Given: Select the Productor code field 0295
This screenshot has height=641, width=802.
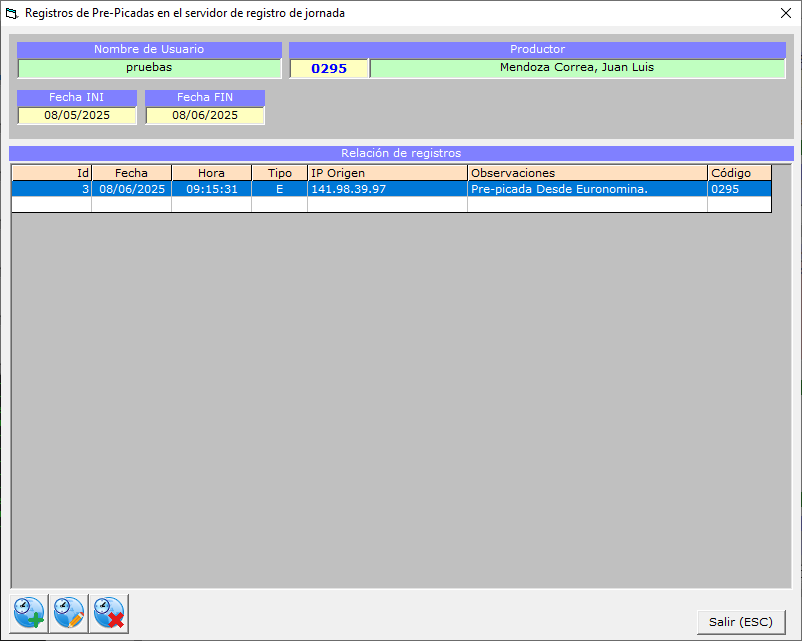Looking at the screenshot, I should 329,68.
